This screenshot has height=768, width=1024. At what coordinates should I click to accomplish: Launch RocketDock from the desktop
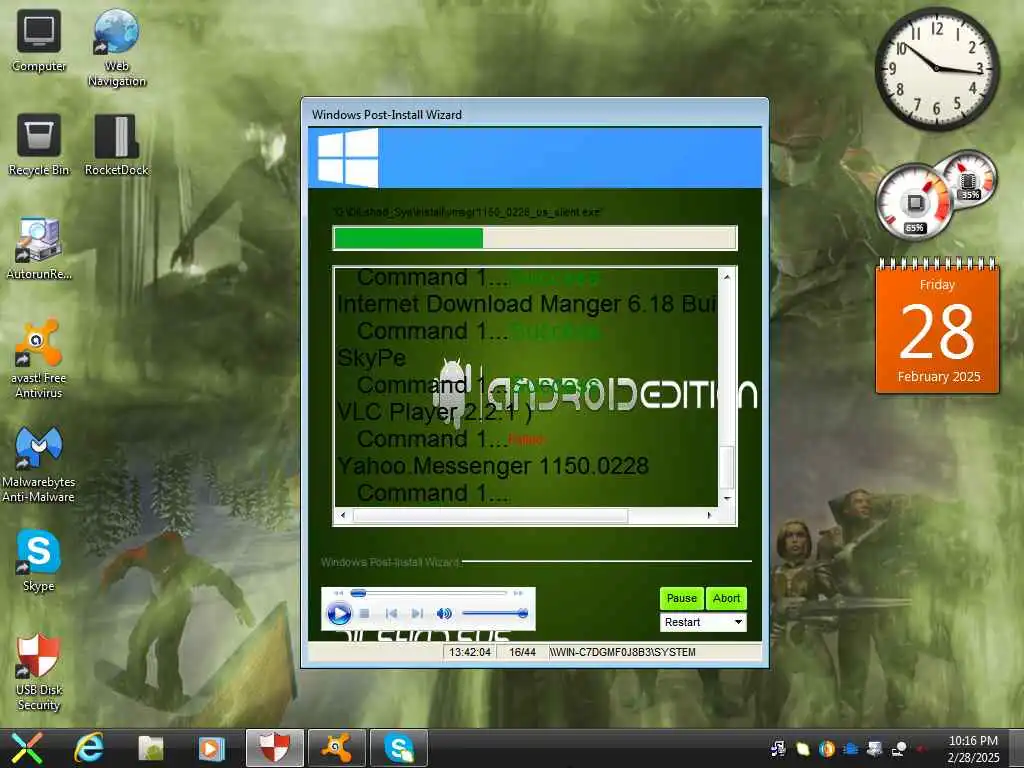pyautogui.click(x=116, y=144)
